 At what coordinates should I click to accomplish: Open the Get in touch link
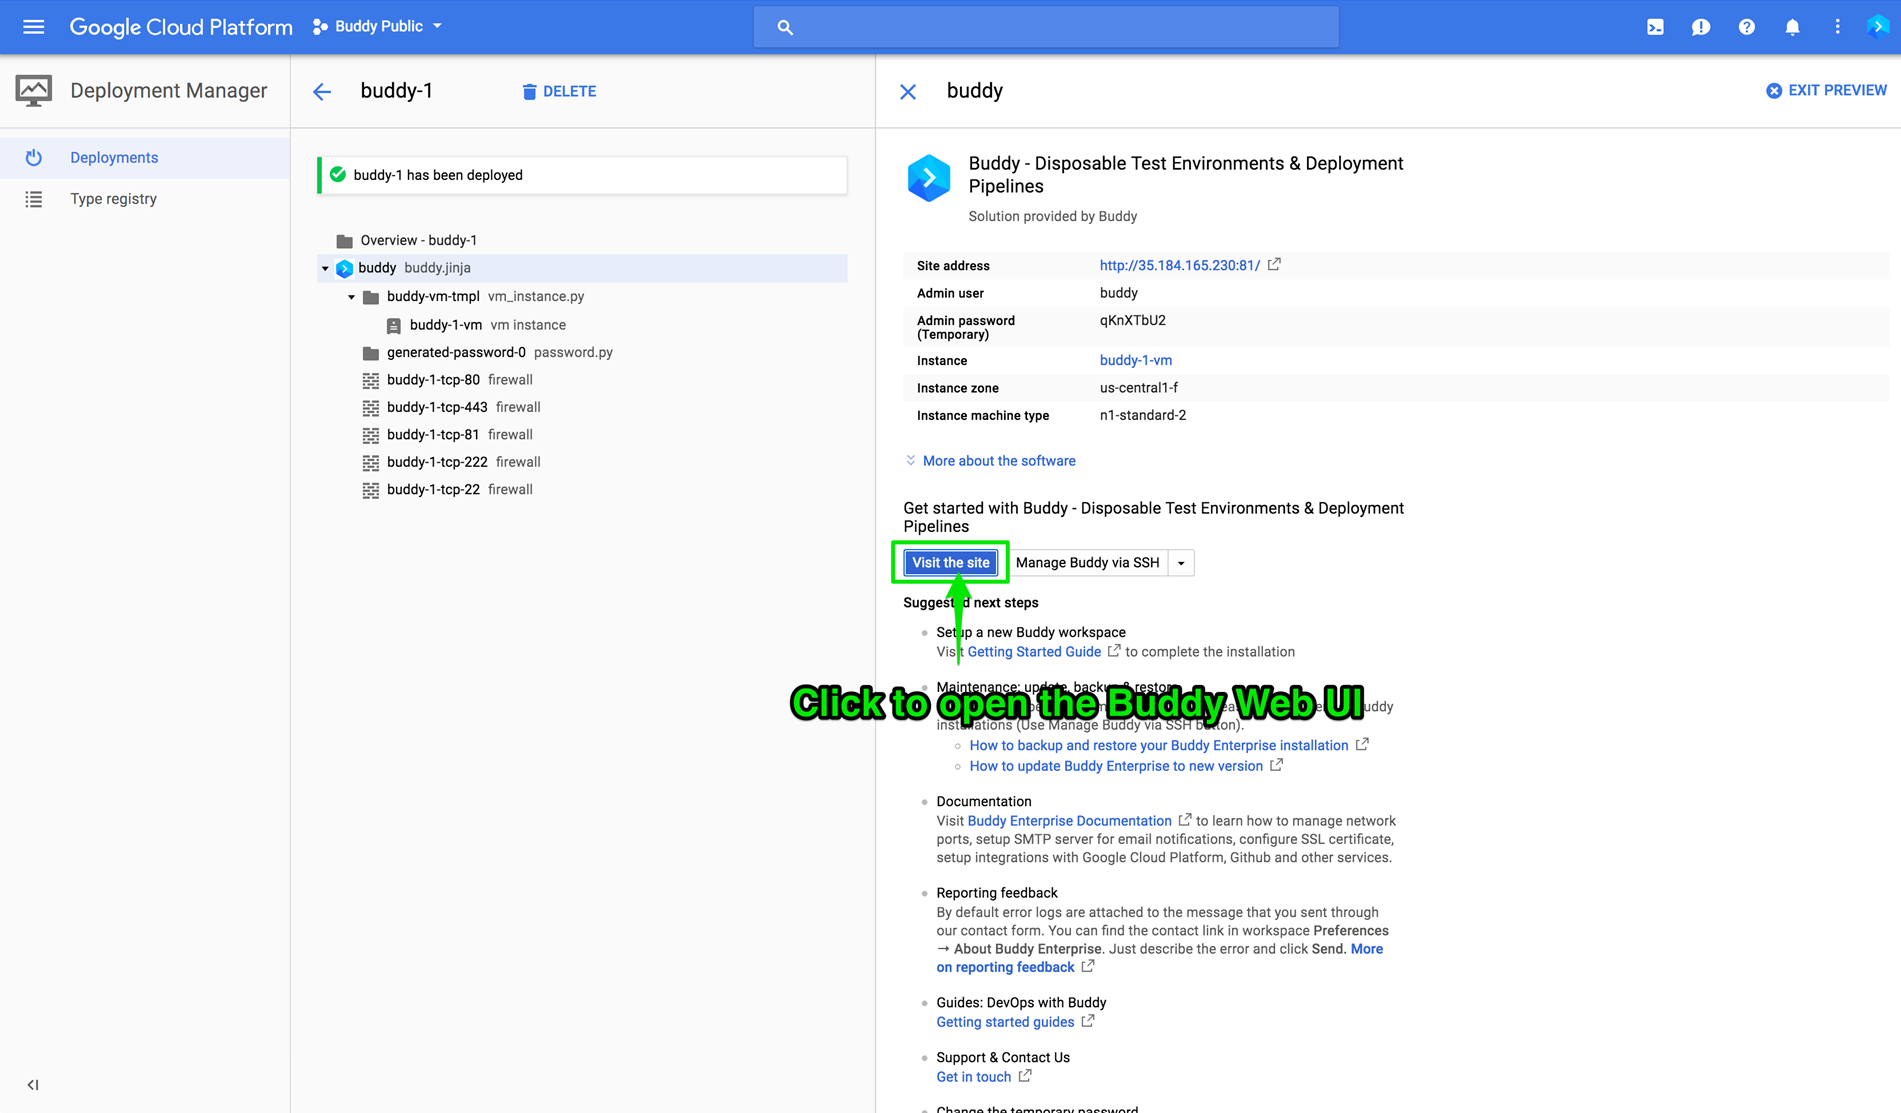973,1077
